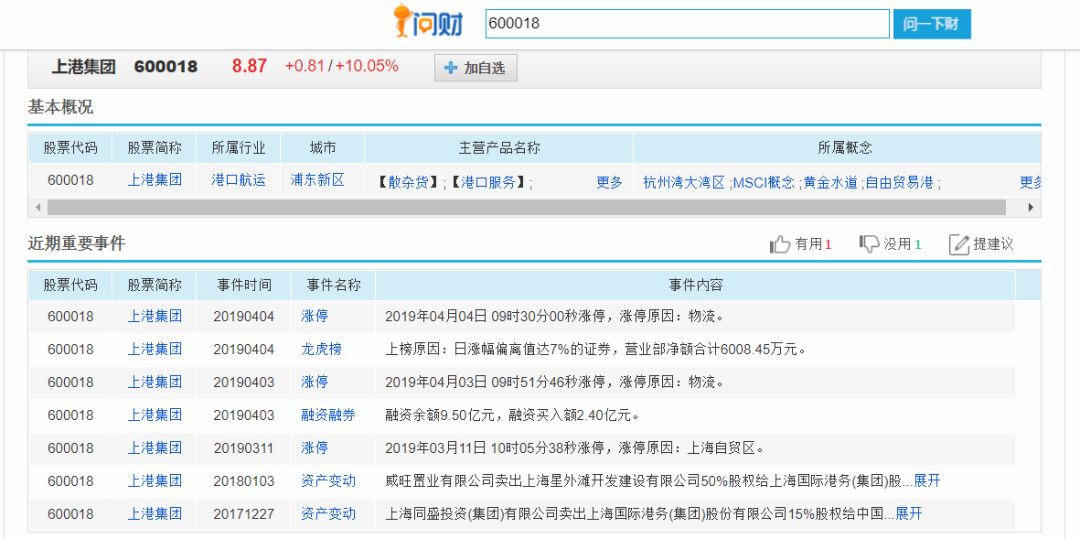The image size is (1080, 539).
Task: Open the 港口航运 industry link
Action: [x=238, y=180]
